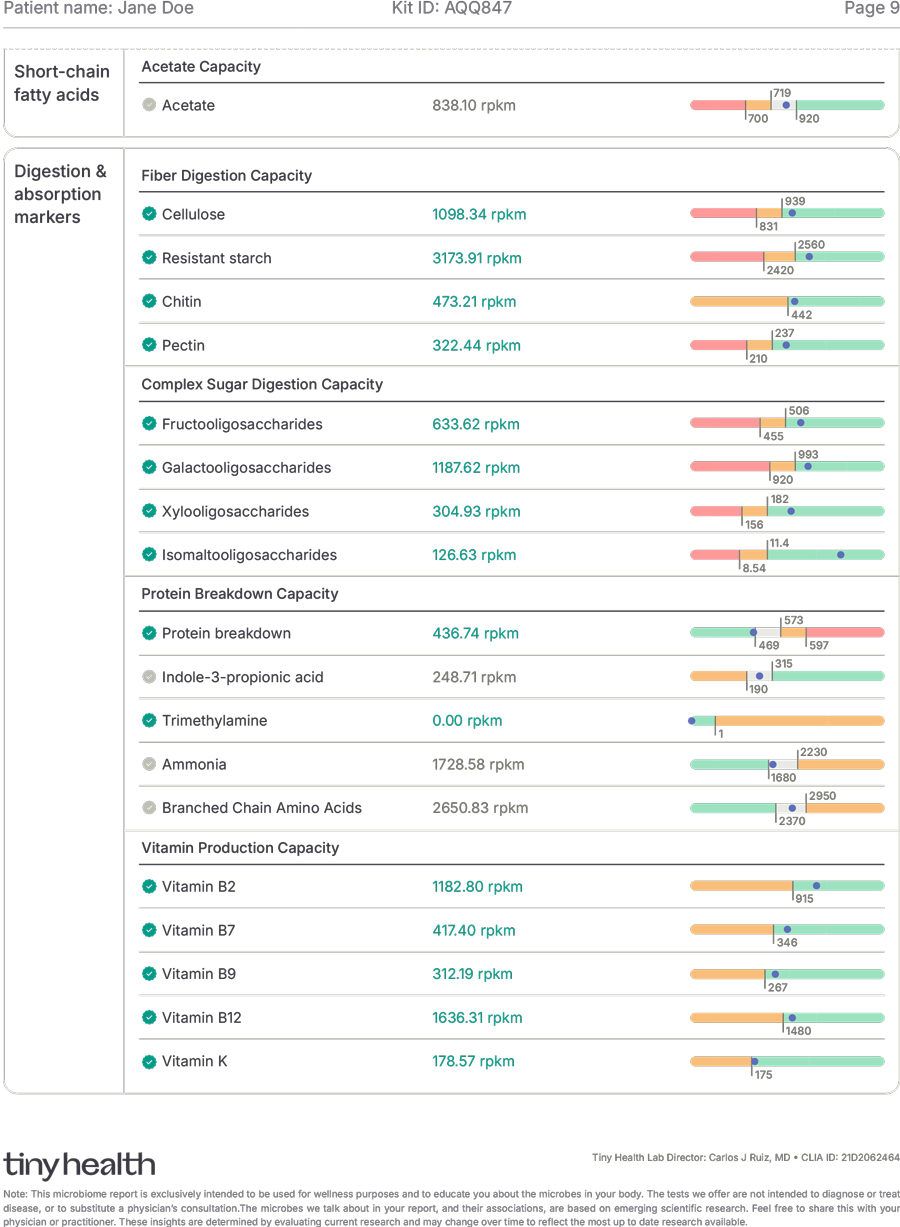Click the Protein Breakdown Capacity heading

[x=240, y=594]
